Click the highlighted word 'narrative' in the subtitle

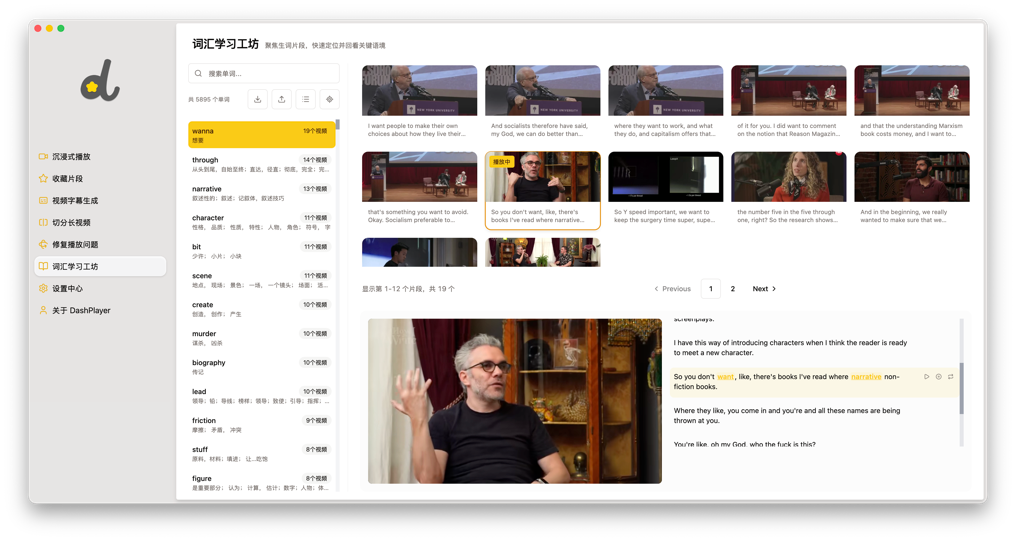pyautogui.click(x=866, y=376)
